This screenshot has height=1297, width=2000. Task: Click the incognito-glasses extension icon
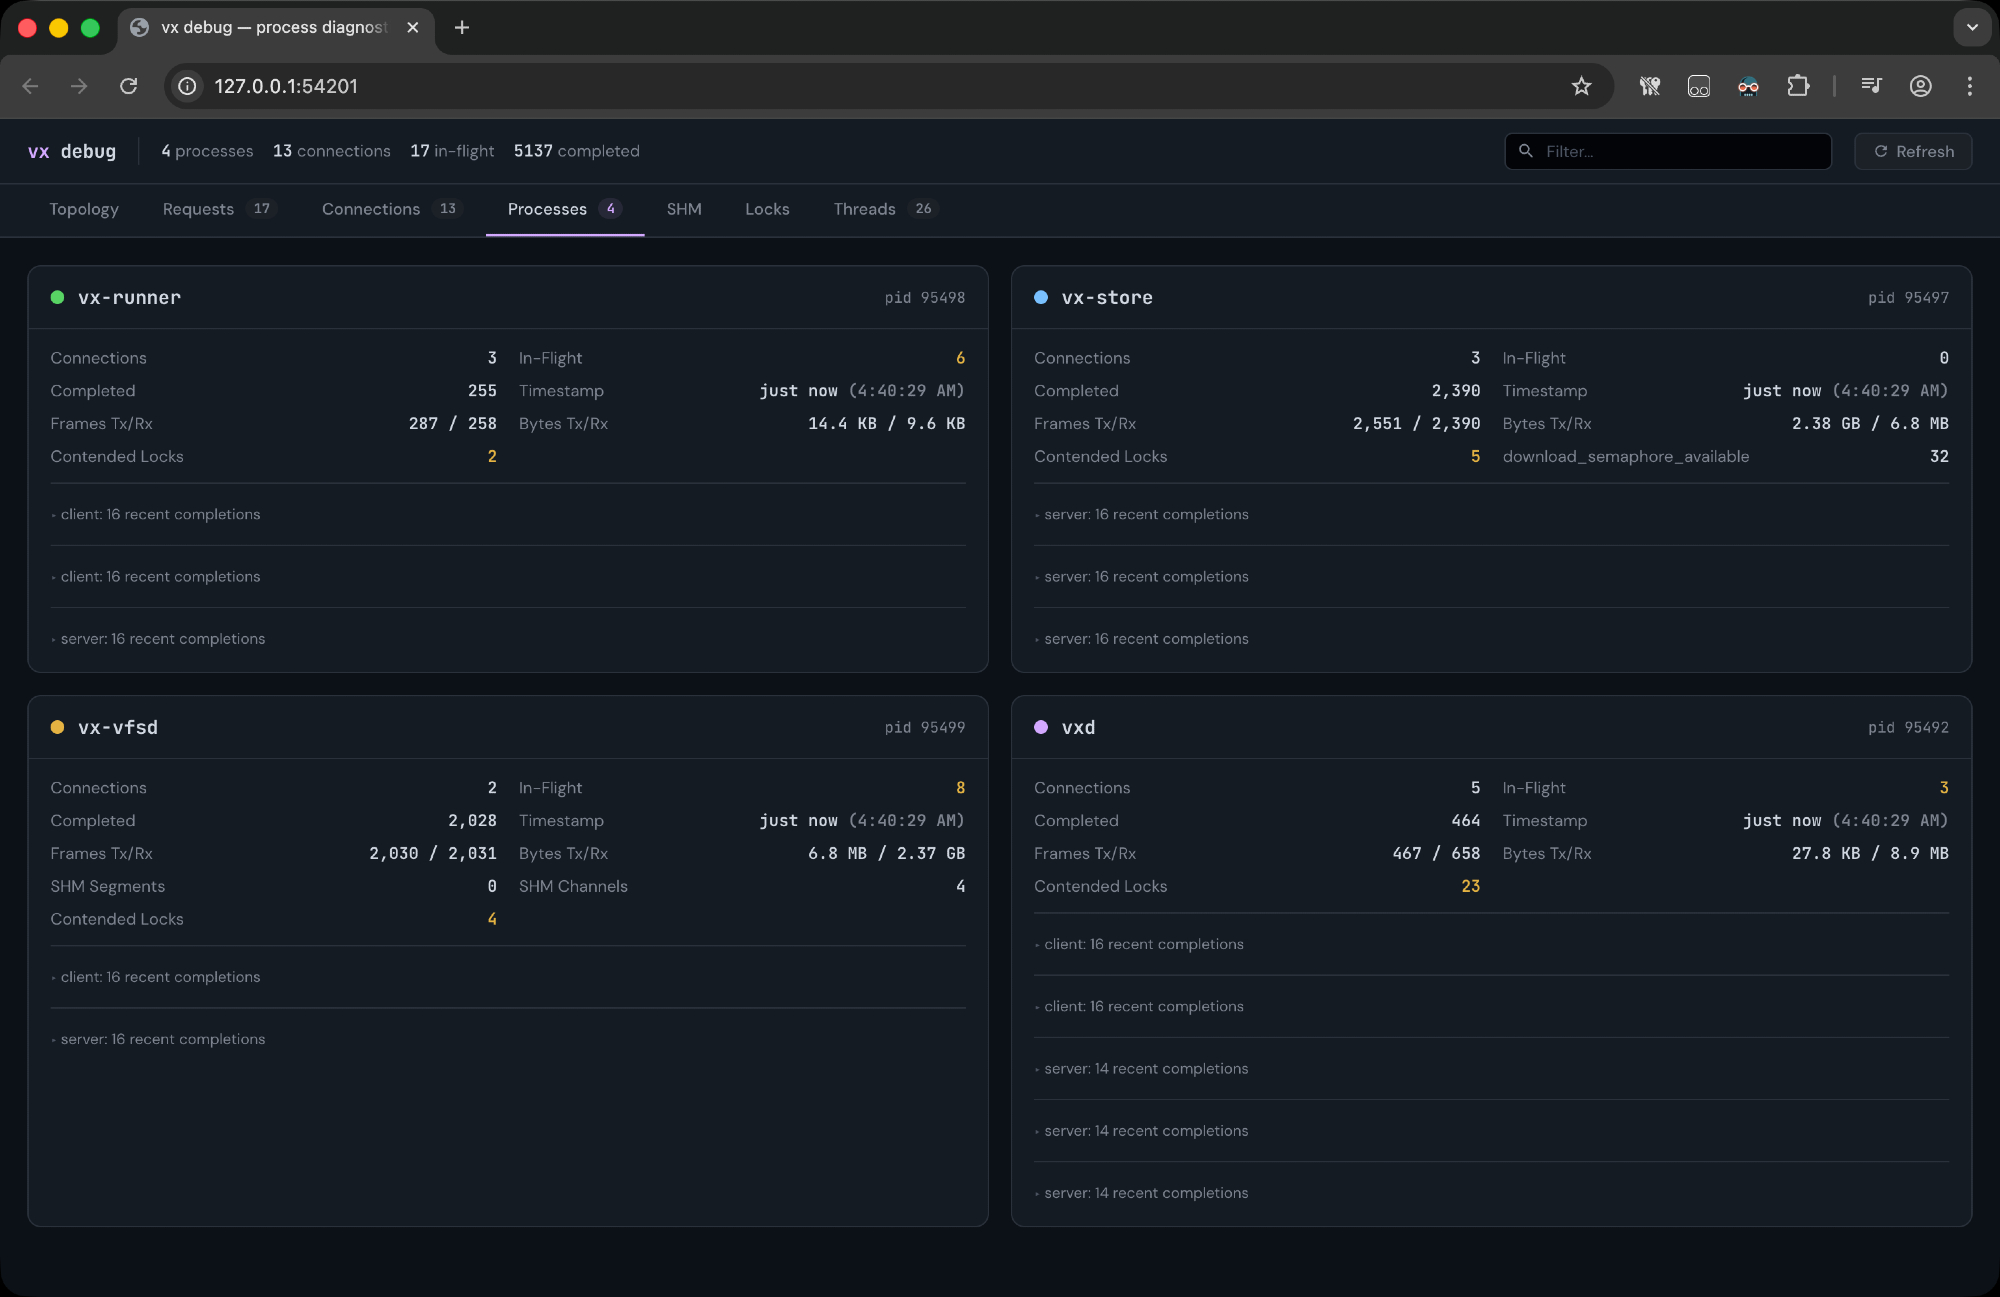tap(1748, 86)
